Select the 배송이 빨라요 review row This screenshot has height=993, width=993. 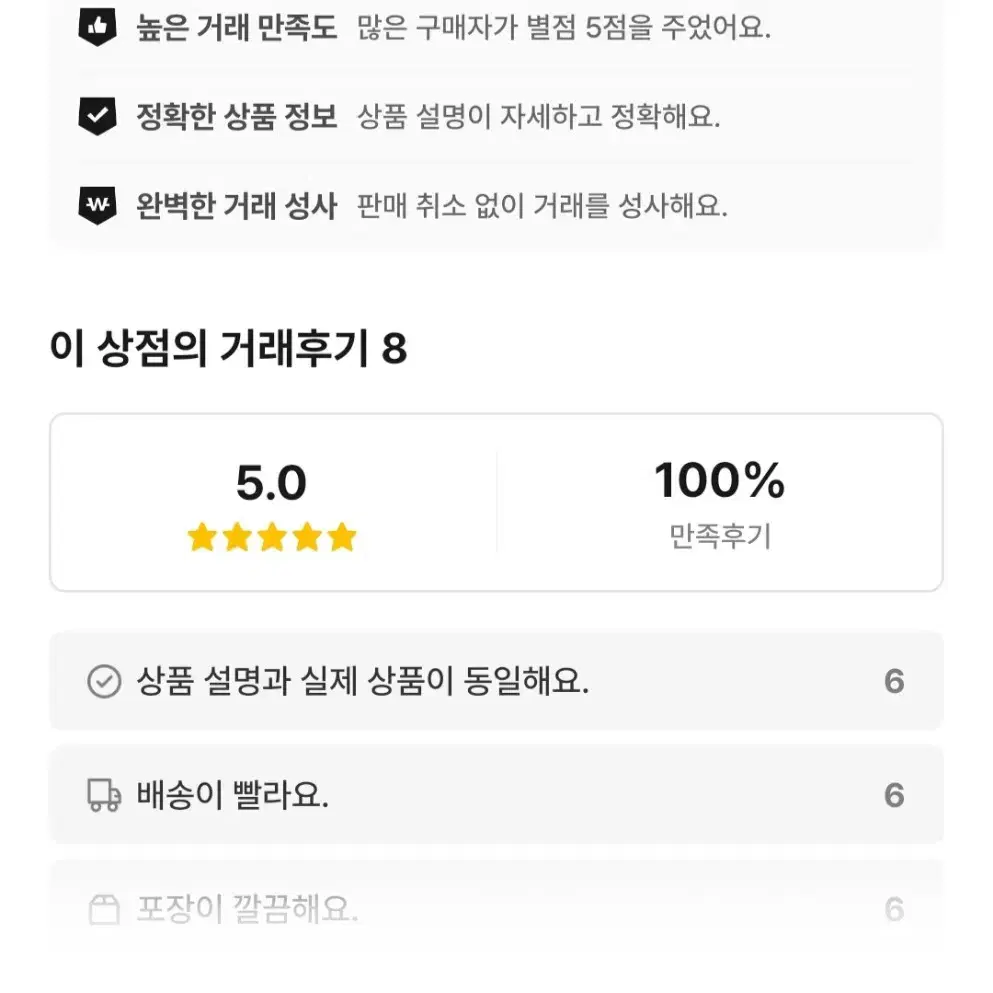point(496,795)
